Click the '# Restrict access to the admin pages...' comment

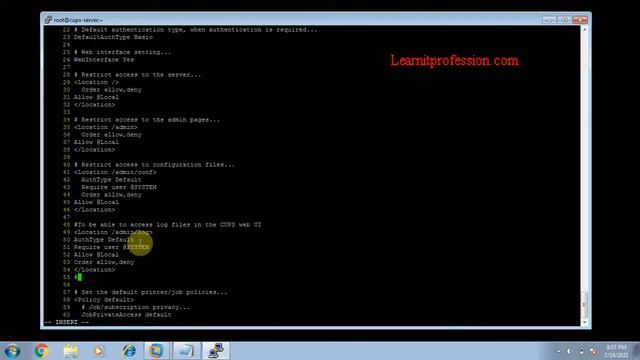[x=147, y=120]
